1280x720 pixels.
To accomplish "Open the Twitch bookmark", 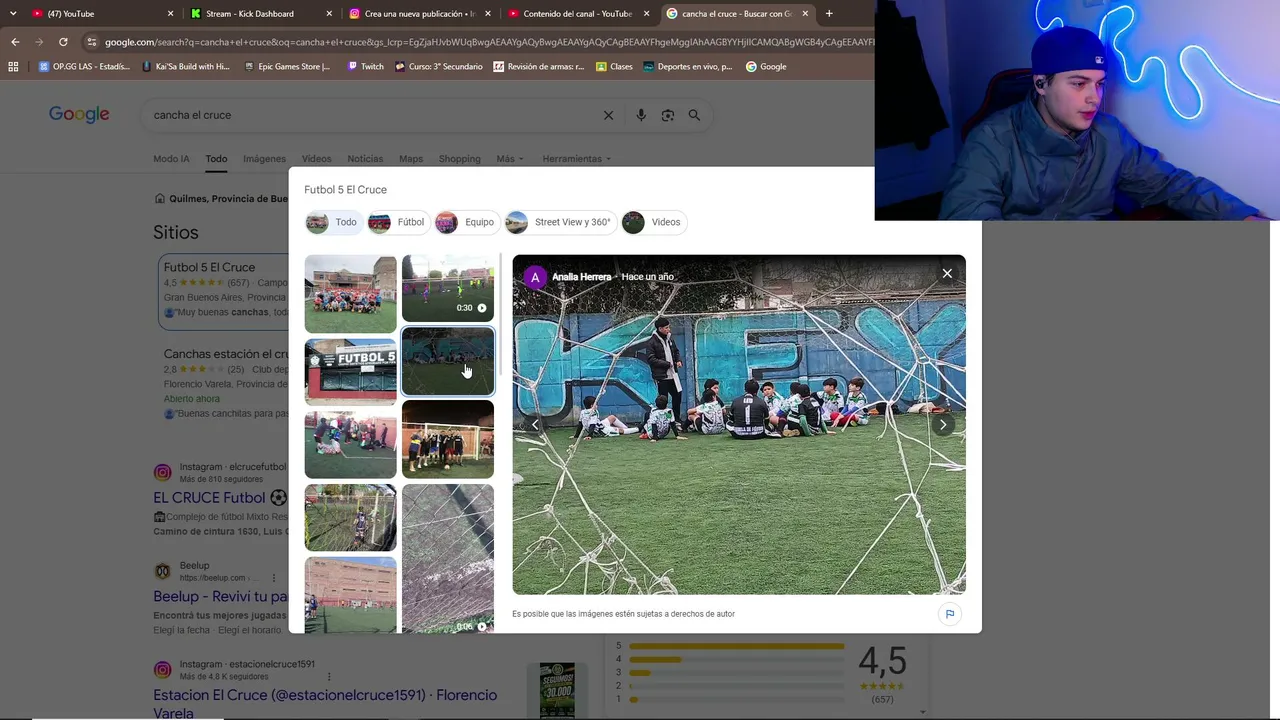I will pos(365,67).
